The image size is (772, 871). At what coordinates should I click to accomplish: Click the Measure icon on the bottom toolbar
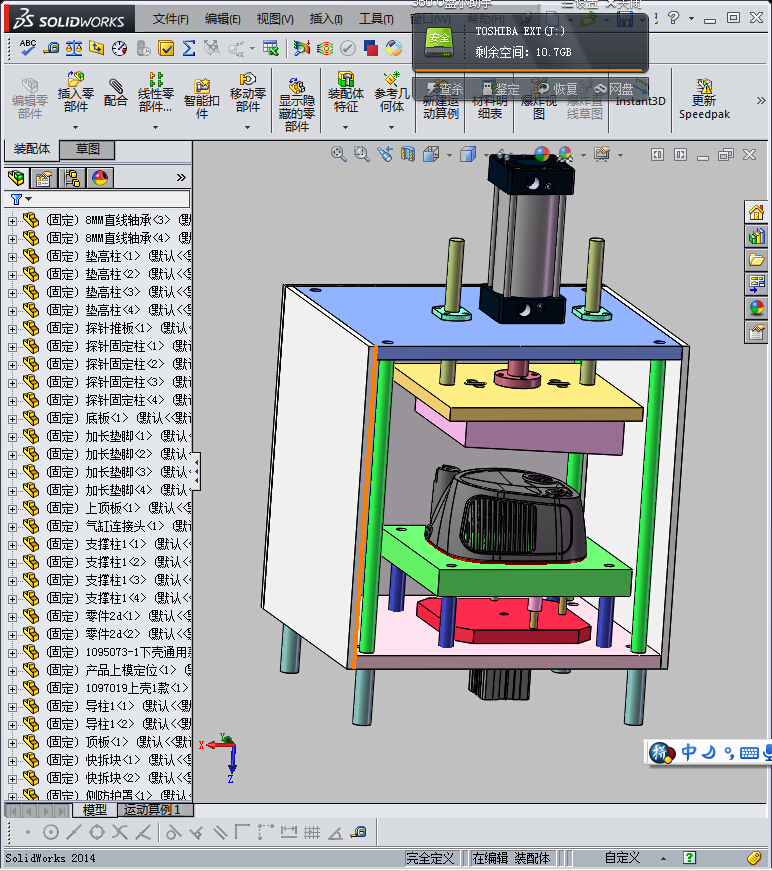pyautogui.click(x=359, y=832)
